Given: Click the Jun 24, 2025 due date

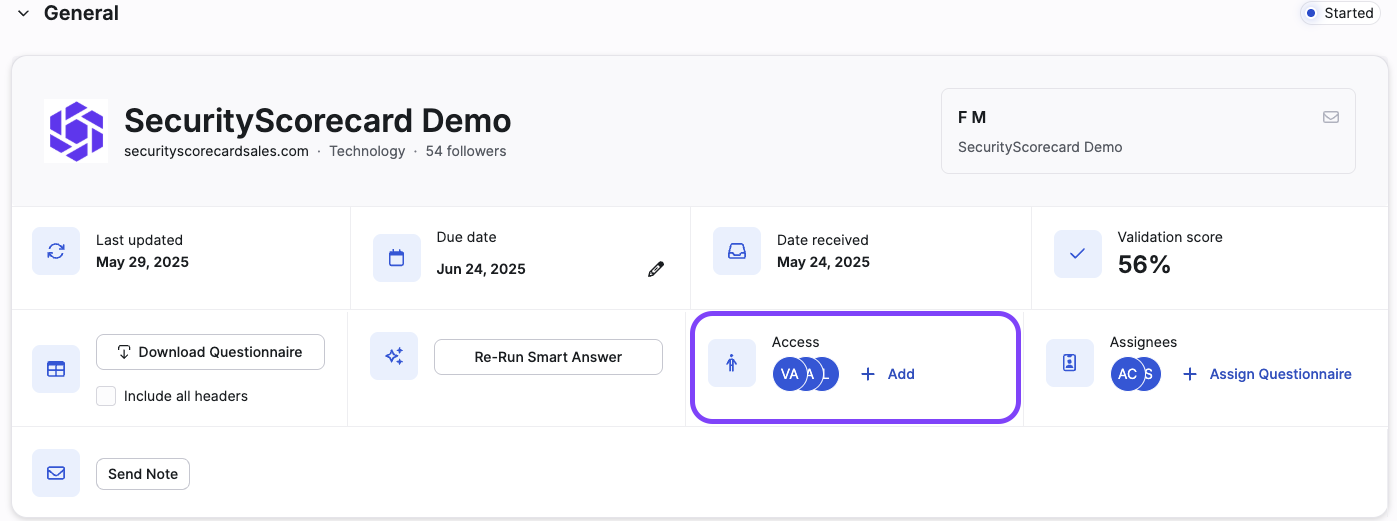Looking at the screenshot, I should tap(481, 269).
